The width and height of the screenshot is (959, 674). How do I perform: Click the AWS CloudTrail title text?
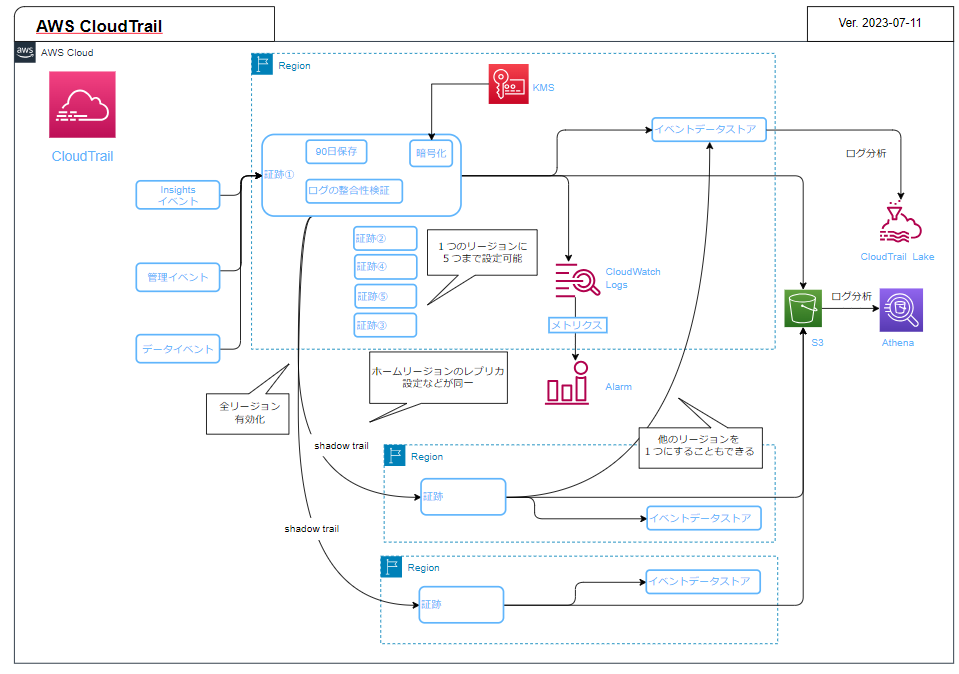(99, 26)
